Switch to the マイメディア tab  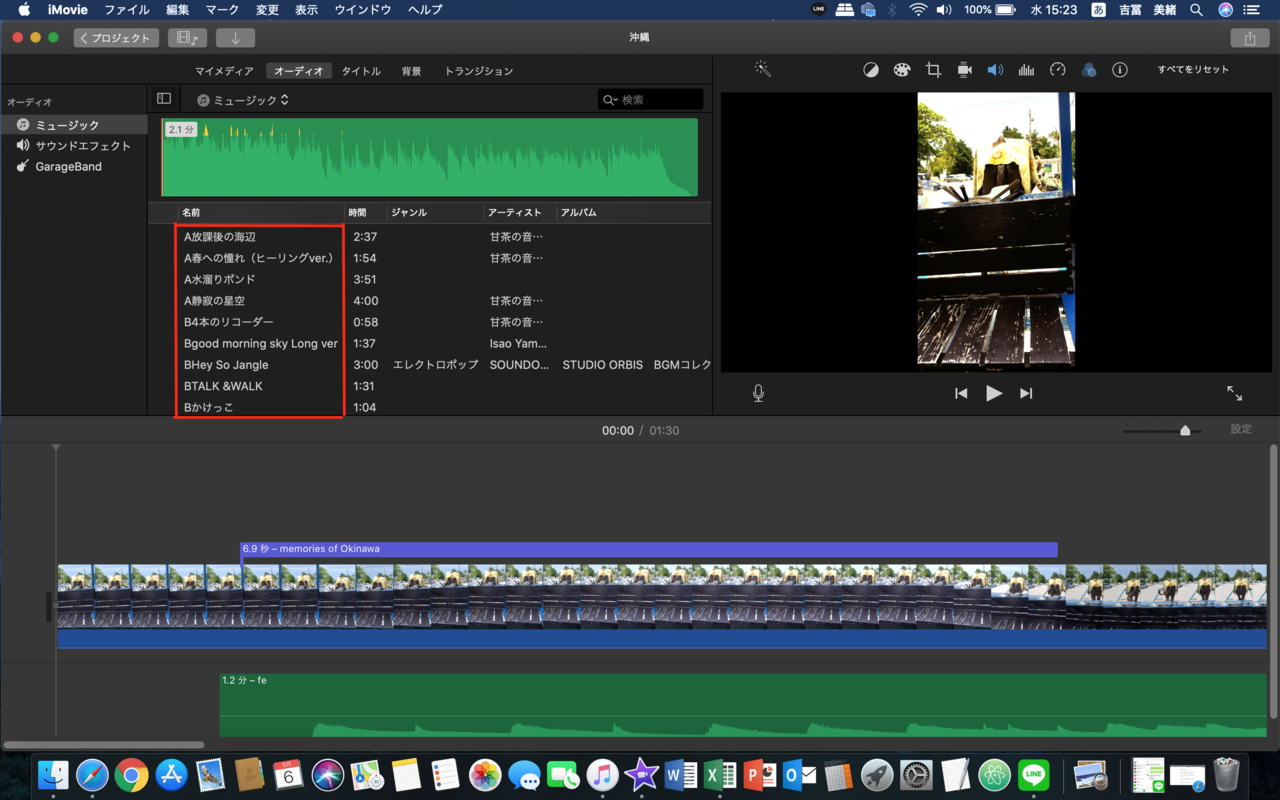coord(224,71)
